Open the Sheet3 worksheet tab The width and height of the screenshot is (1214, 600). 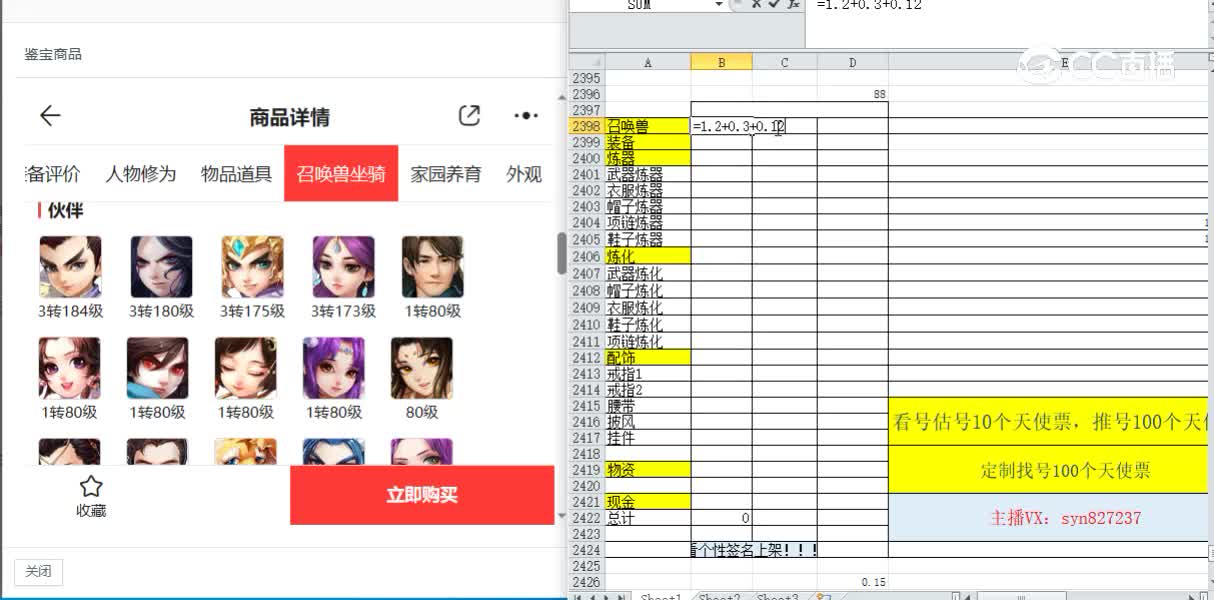click(x=777, y=596)
